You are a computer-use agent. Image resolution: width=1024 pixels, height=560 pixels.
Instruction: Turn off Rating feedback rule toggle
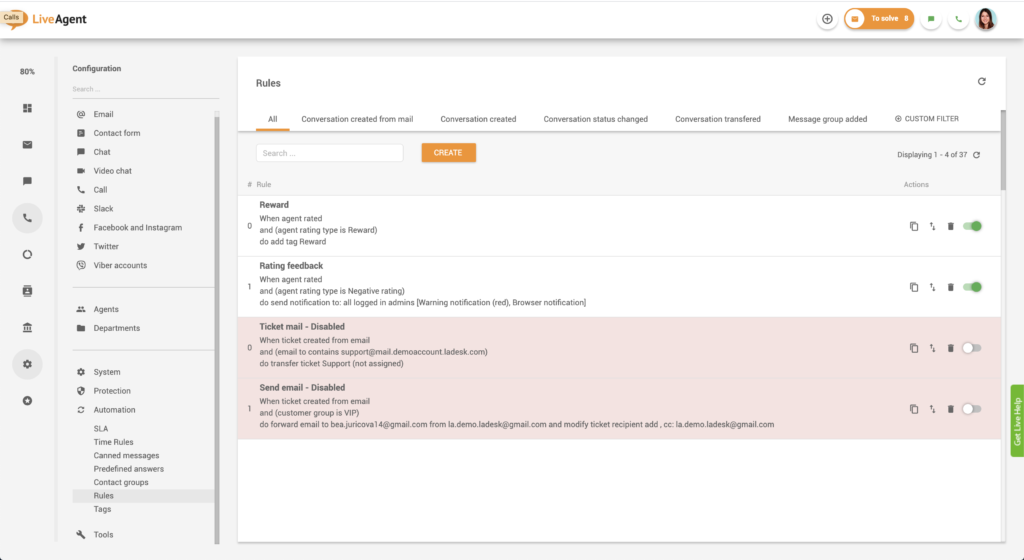pos(972,287)
